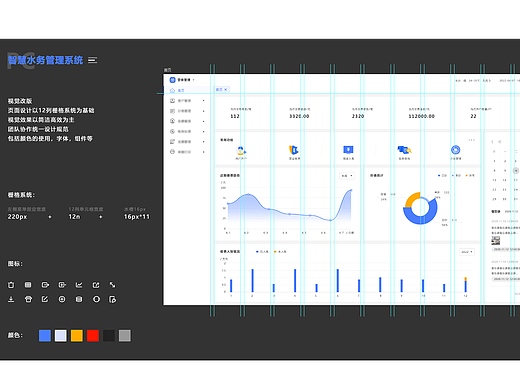520x390 pixels.
Task: Click the tallest bar above month 6
Action: (337, 281)
